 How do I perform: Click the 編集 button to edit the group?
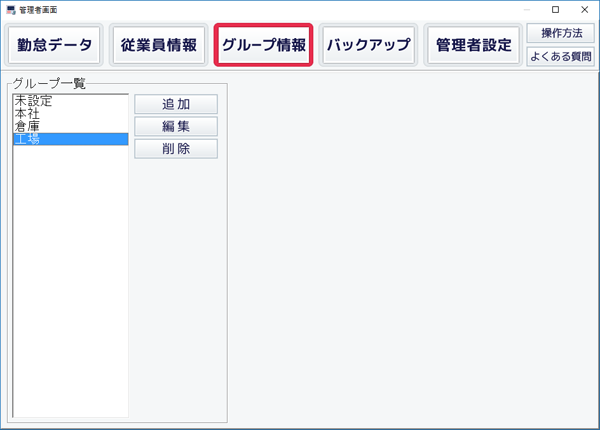coord(176,127)
